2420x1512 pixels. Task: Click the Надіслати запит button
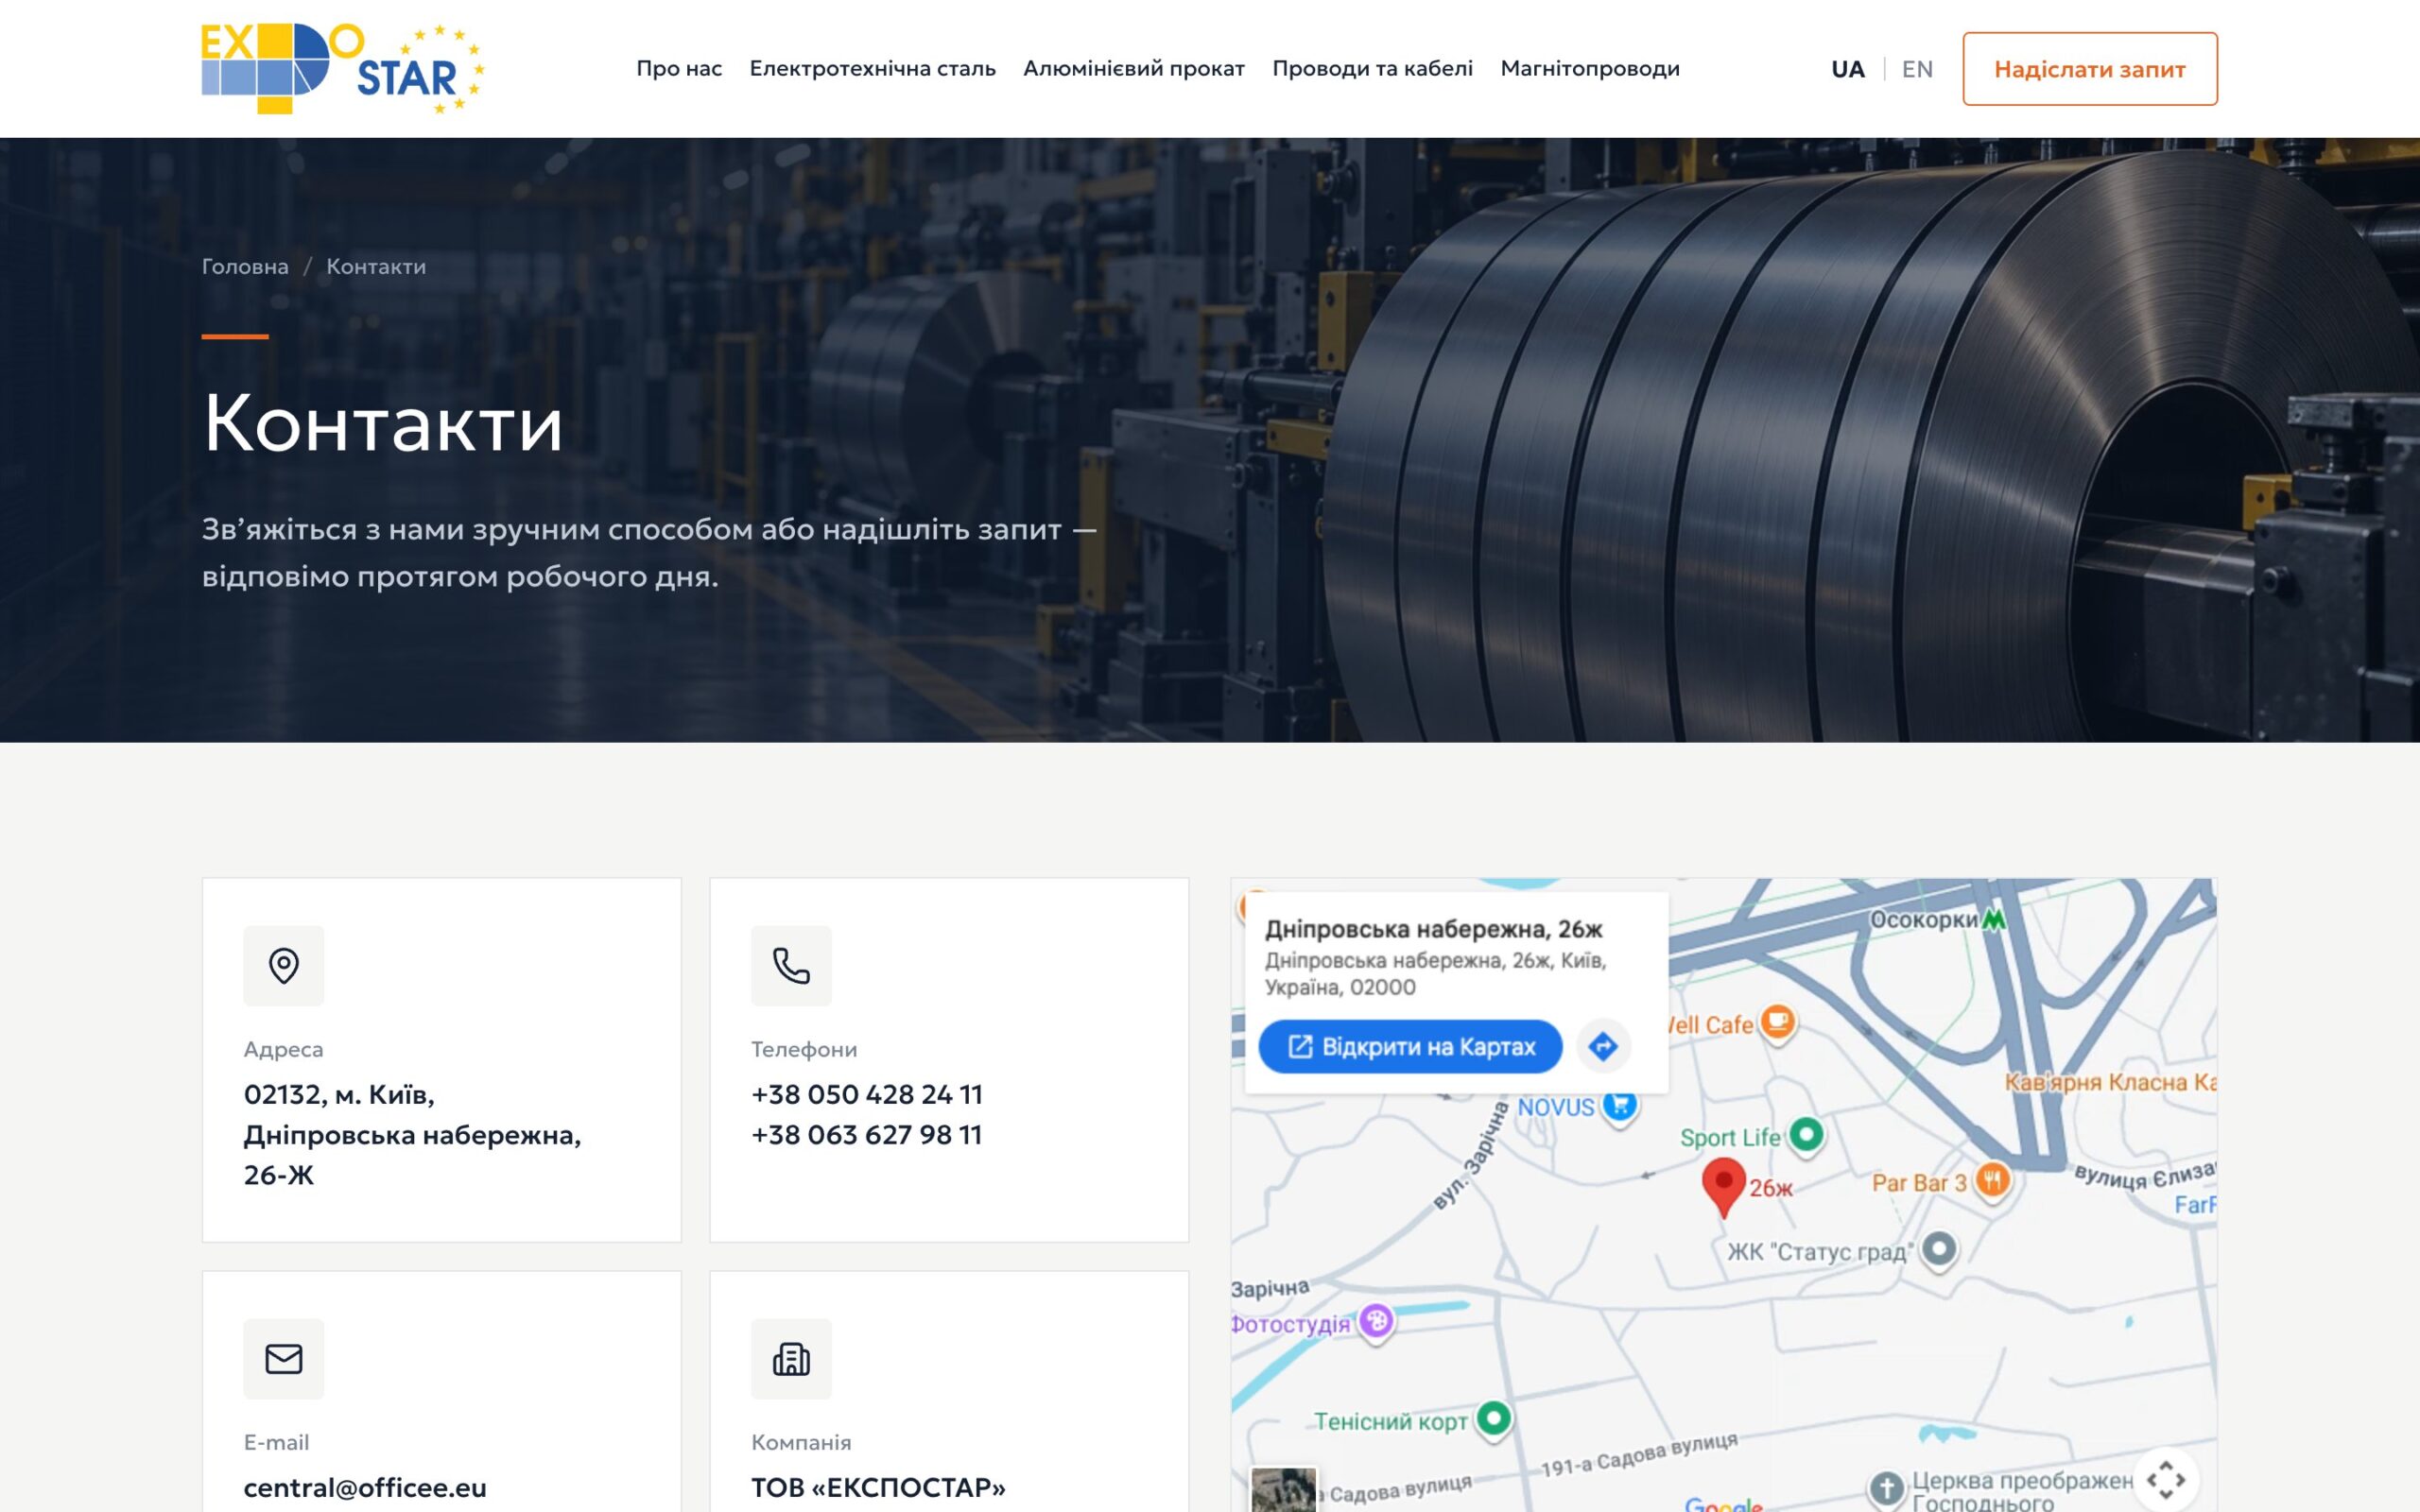[x=2089, y=69]
